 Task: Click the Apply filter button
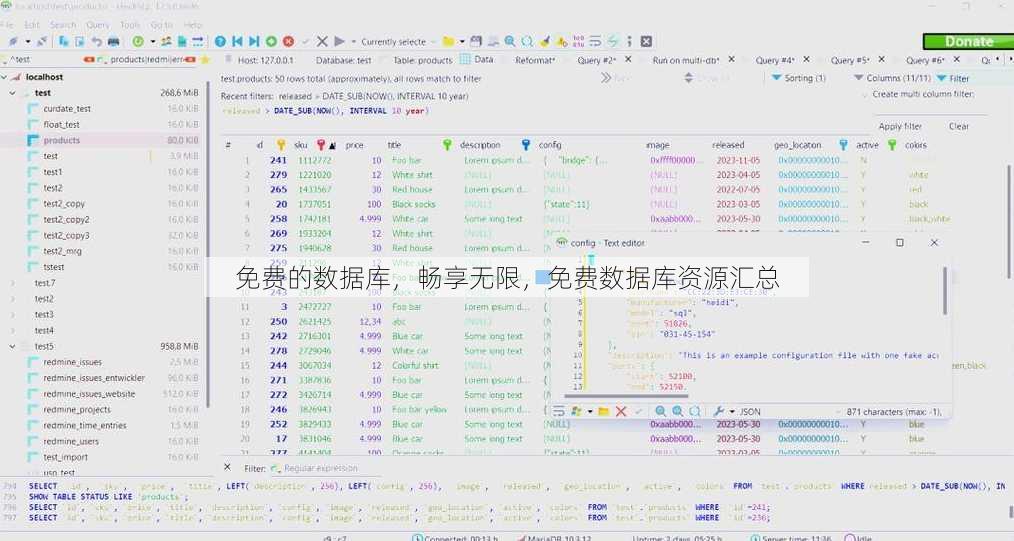[900, 126]
